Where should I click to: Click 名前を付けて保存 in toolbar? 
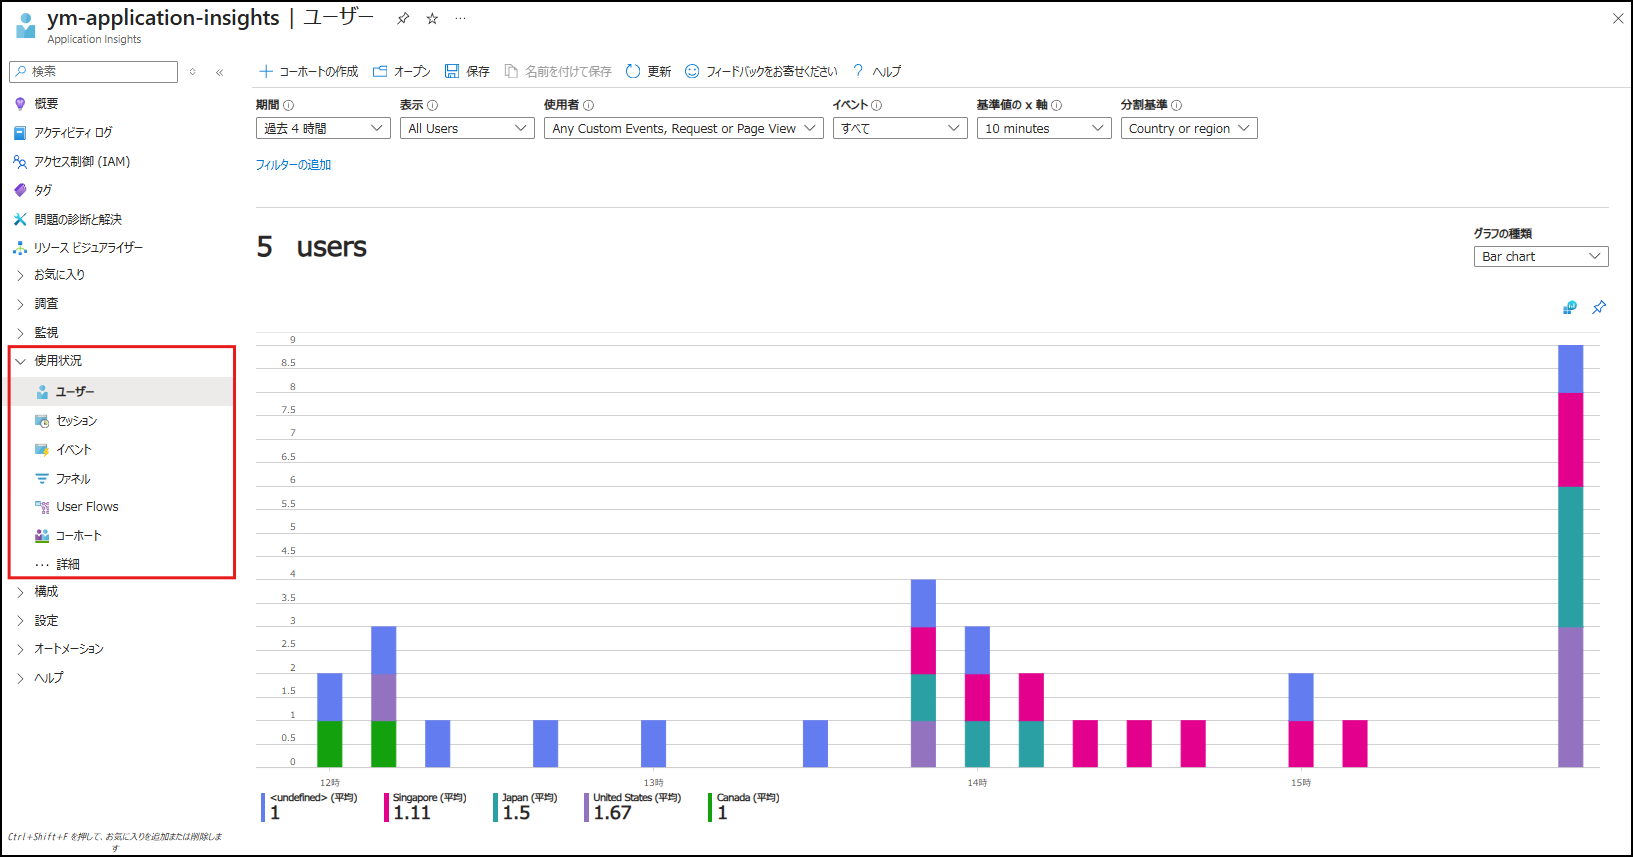tap(558, 72)
